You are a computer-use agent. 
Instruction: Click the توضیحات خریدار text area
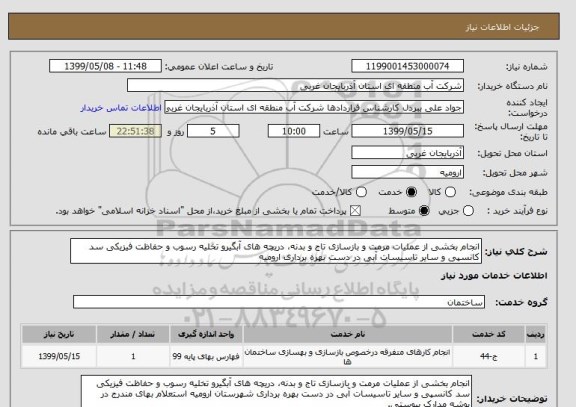pos(276,391)
